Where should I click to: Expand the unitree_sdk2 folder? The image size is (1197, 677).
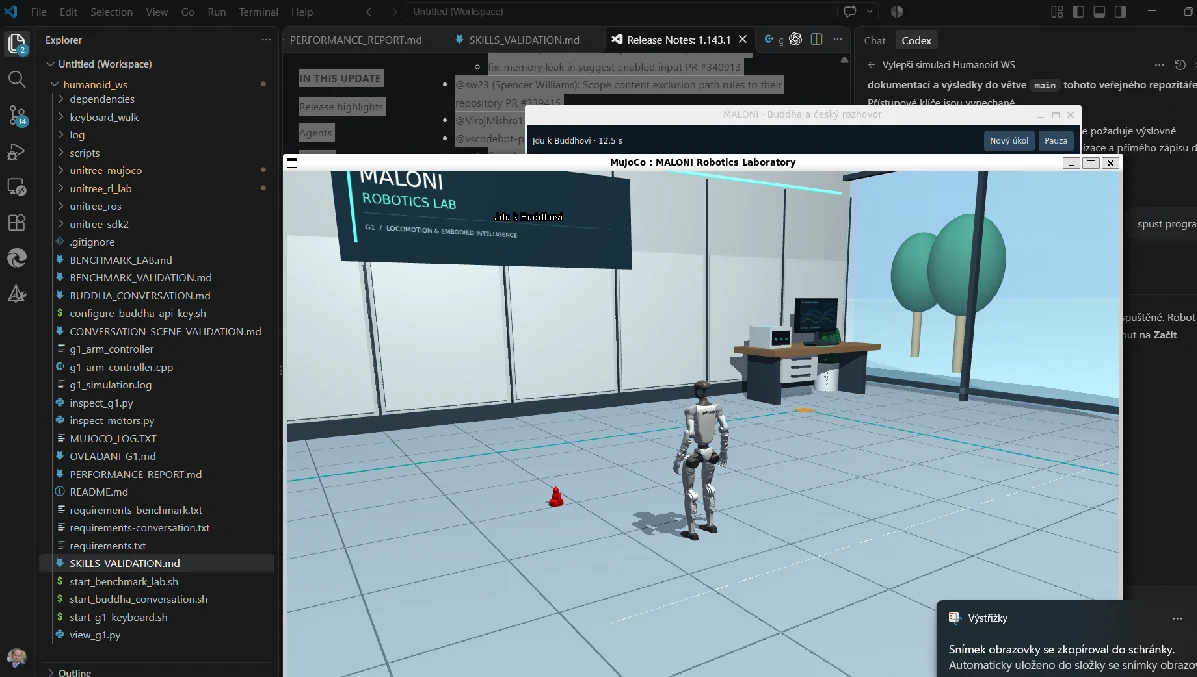(x=61, y=224)
